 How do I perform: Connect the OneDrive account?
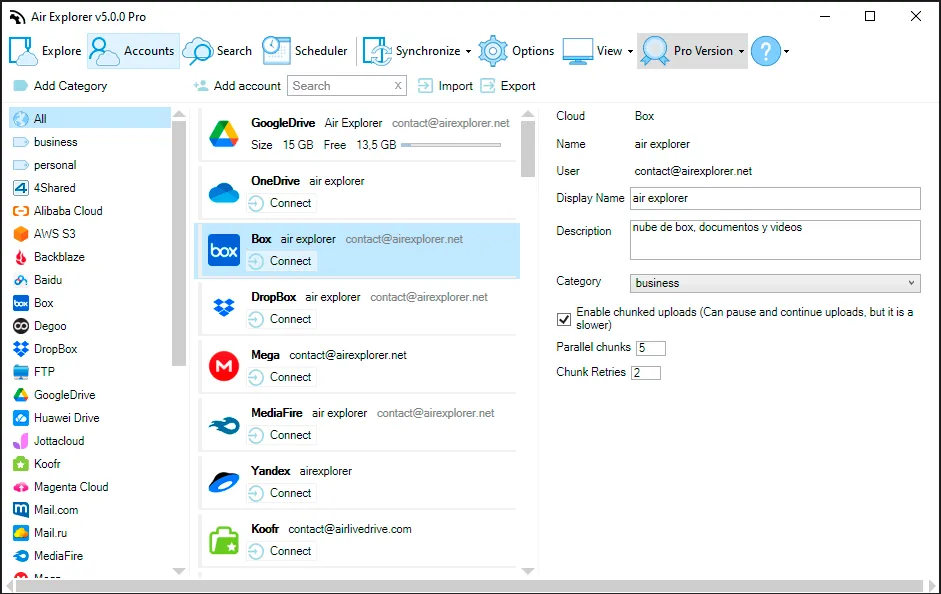point(281,203)
